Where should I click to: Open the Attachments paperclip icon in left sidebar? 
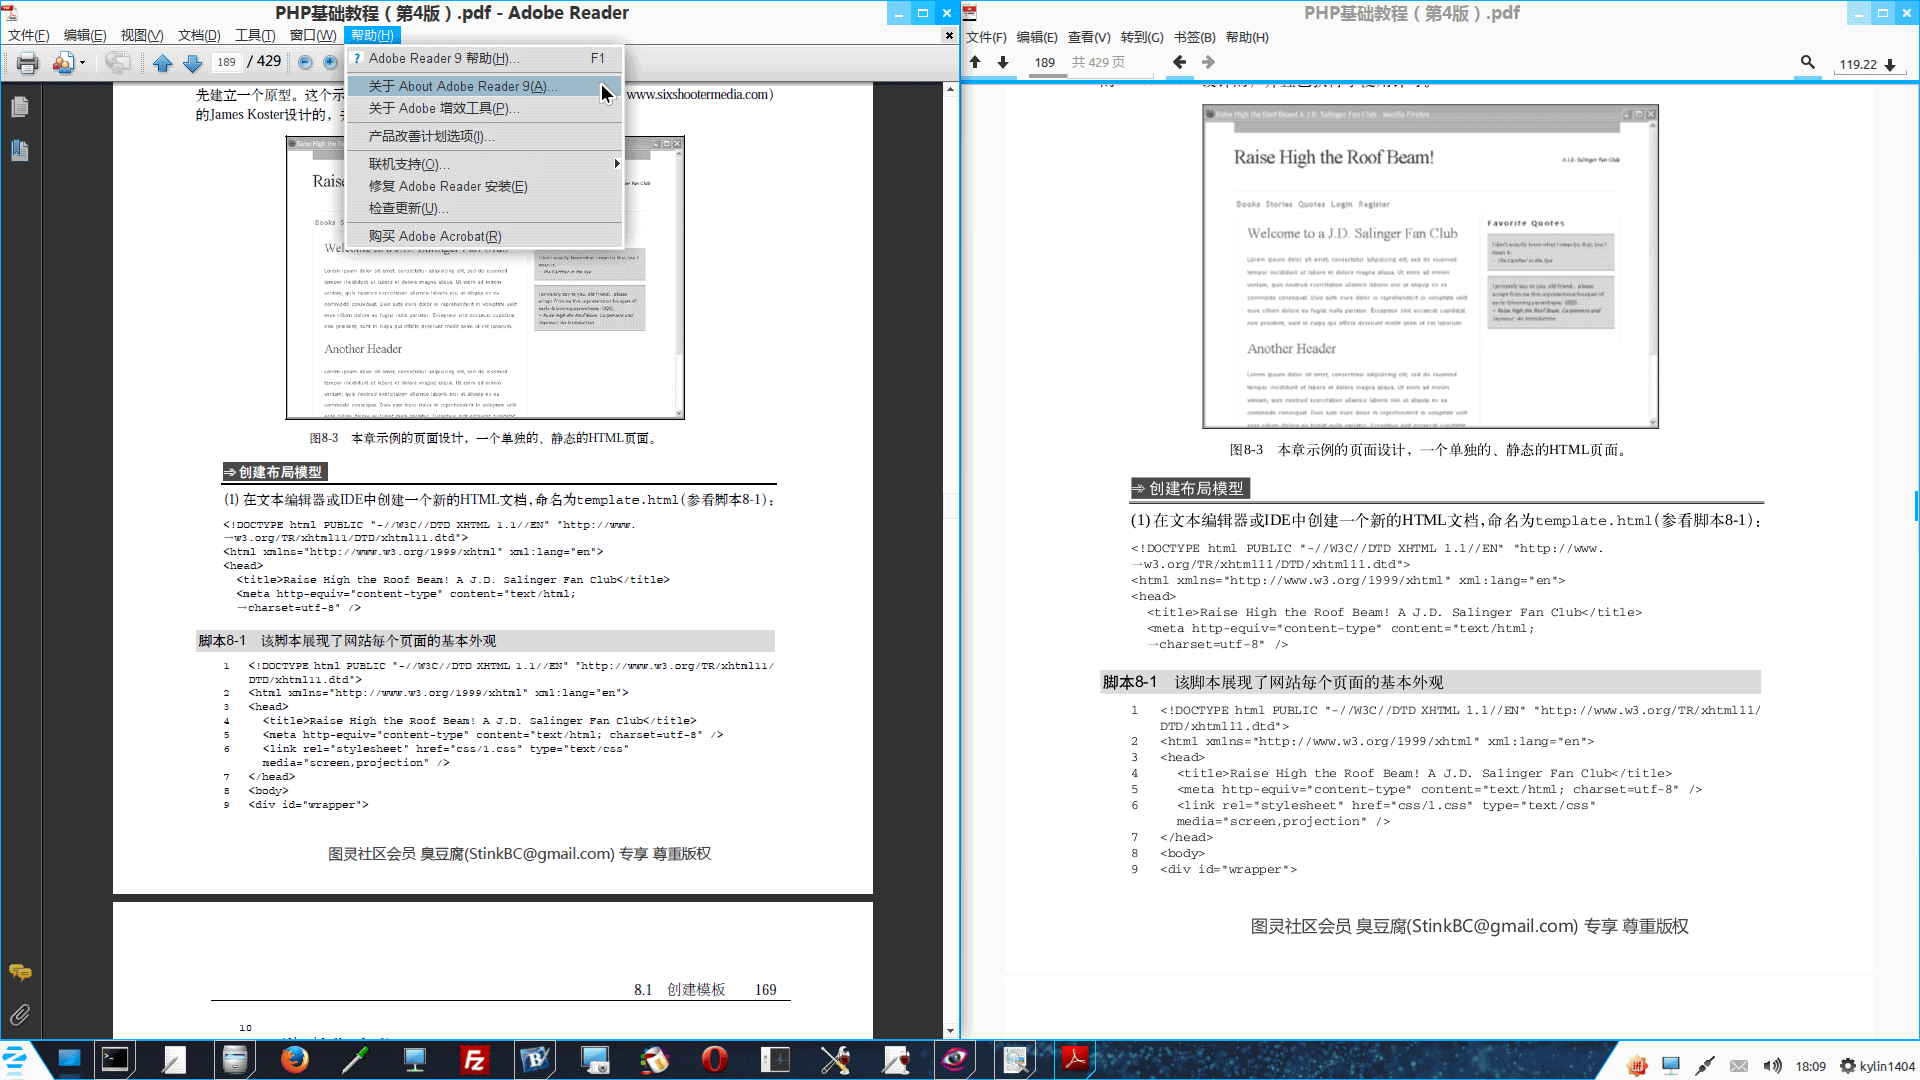pyautogui.click(x=20, y=1015)
